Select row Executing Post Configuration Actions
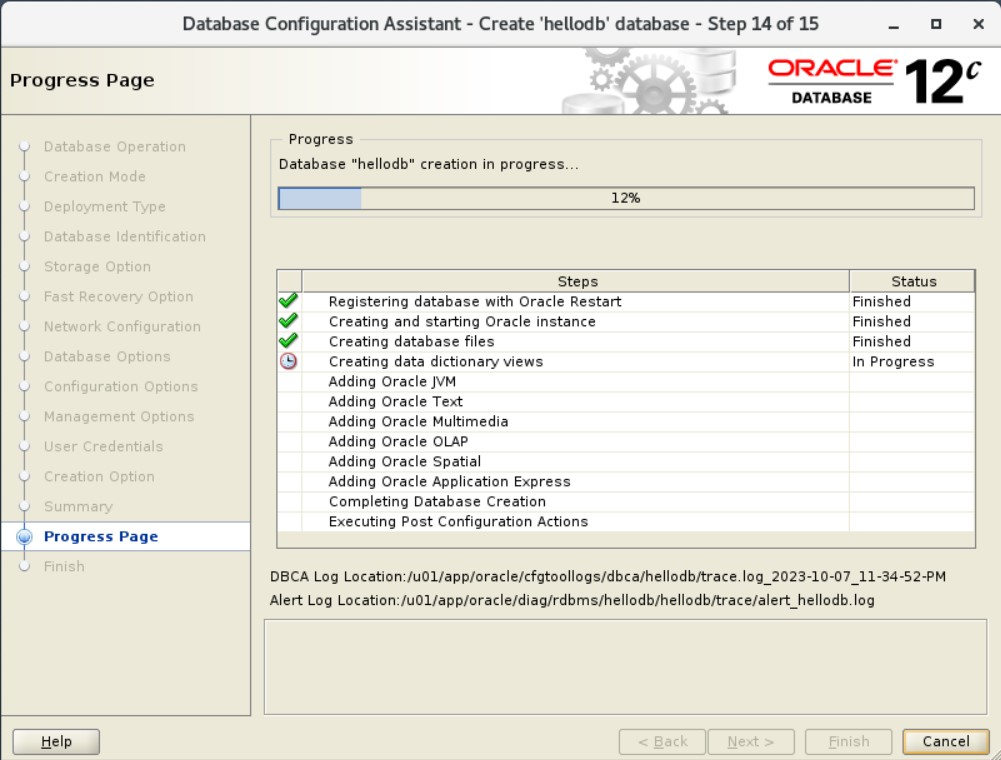This screenshot has width=1001, height=760. coord(626,521)
